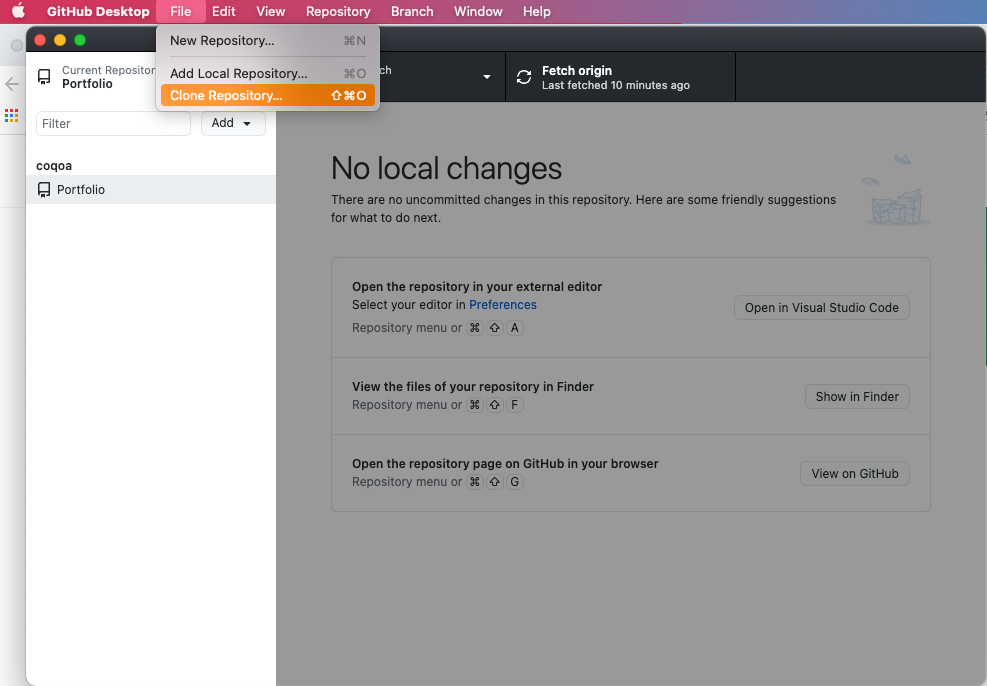Click View on GitHub button

tap(855, 474)
